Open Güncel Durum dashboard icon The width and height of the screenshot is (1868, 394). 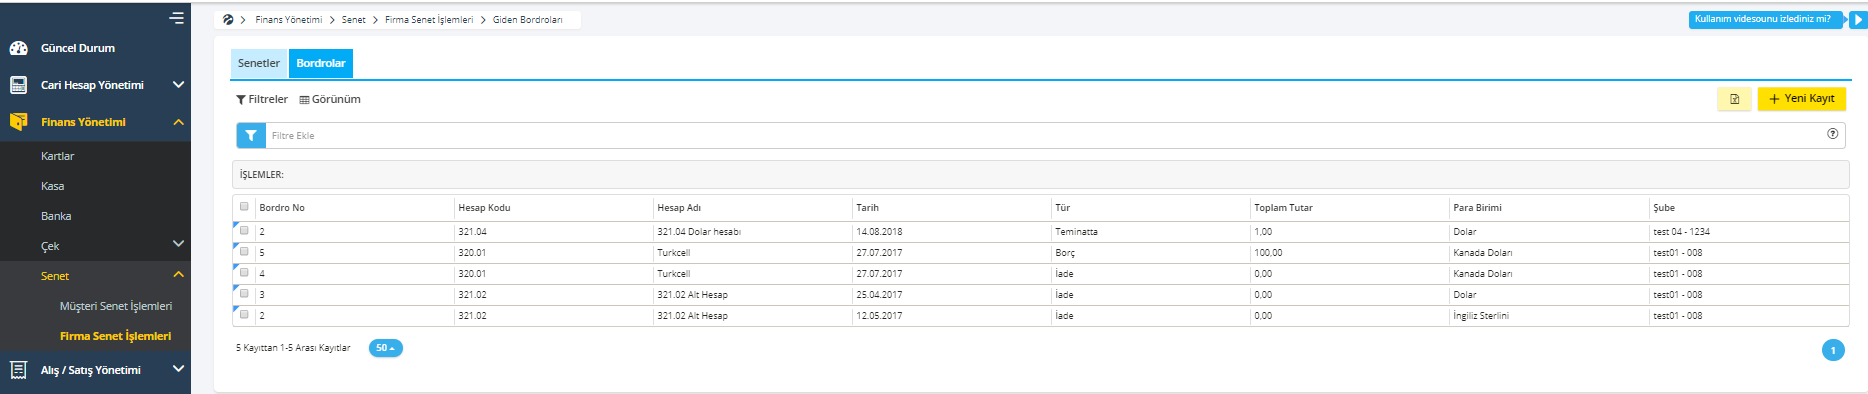pyautogui.click(x=18, y=48)
